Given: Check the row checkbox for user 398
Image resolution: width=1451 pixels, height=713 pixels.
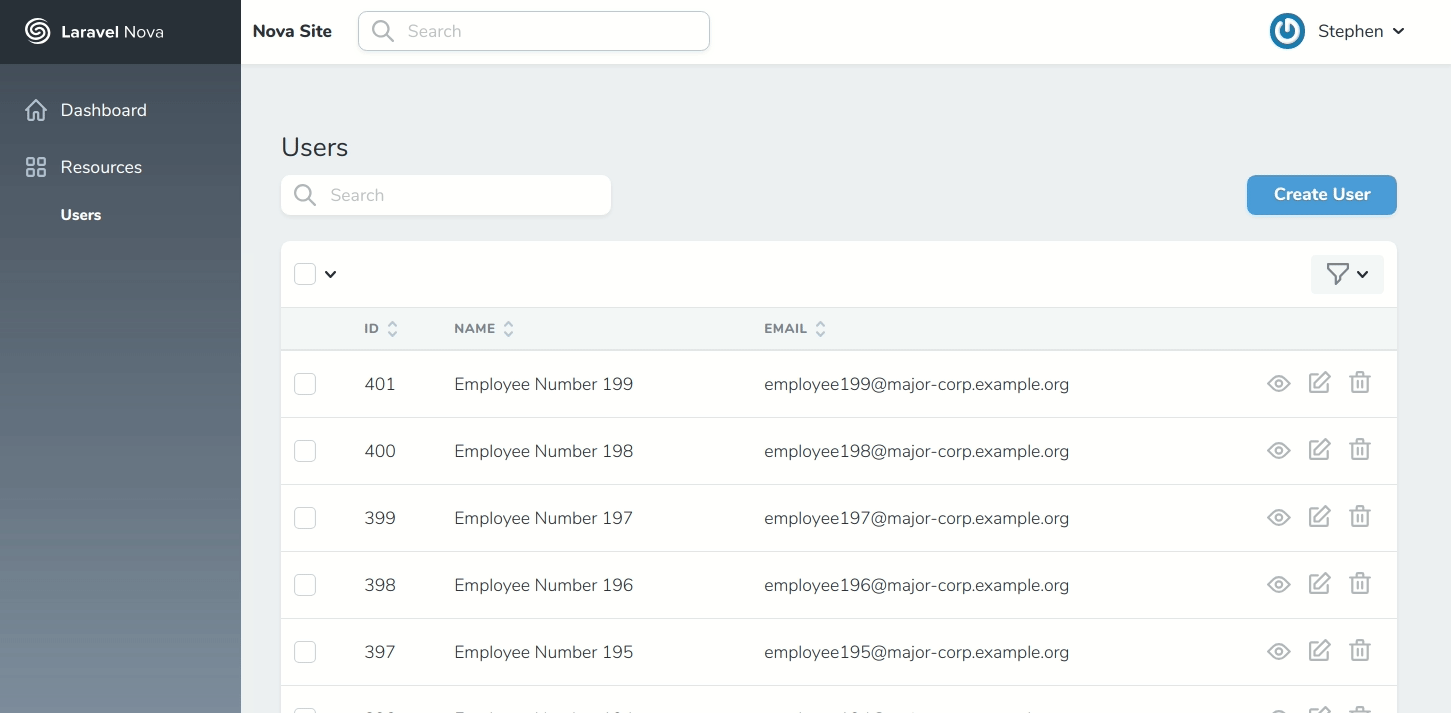Looking at the screenshot, I should click(x=305, y=584).
